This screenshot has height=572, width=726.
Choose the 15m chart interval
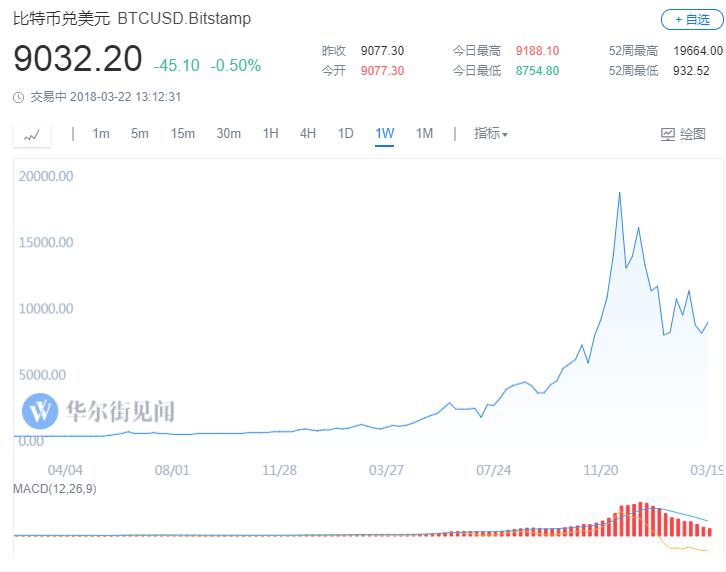coord(182,134)
